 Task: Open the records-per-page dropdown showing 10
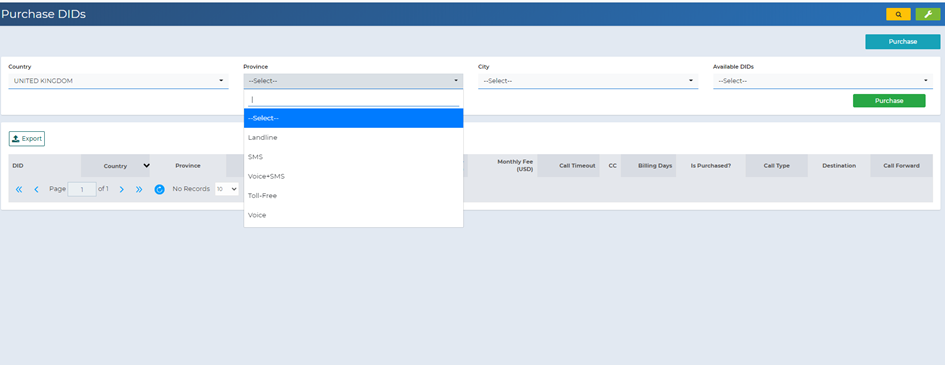[227, 189]
